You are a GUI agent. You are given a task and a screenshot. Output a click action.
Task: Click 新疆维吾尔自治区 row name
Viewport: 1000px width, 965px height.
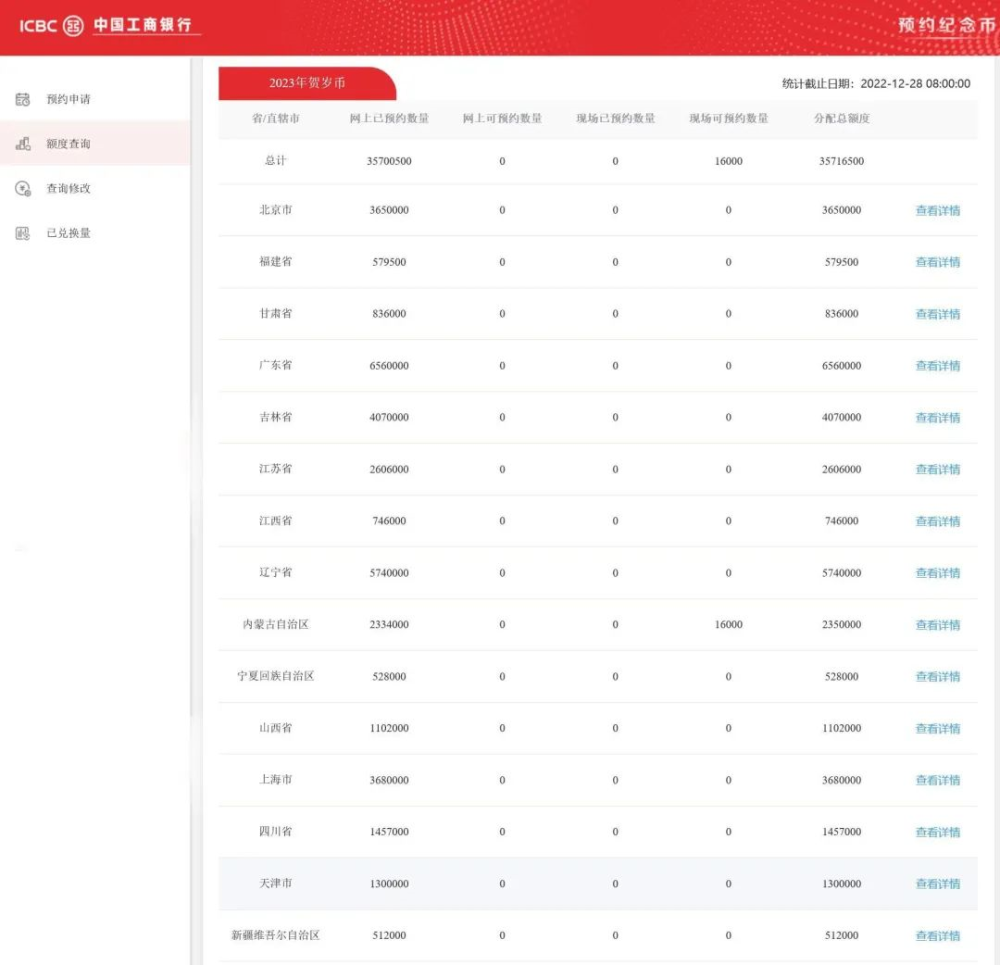(276, 935)
